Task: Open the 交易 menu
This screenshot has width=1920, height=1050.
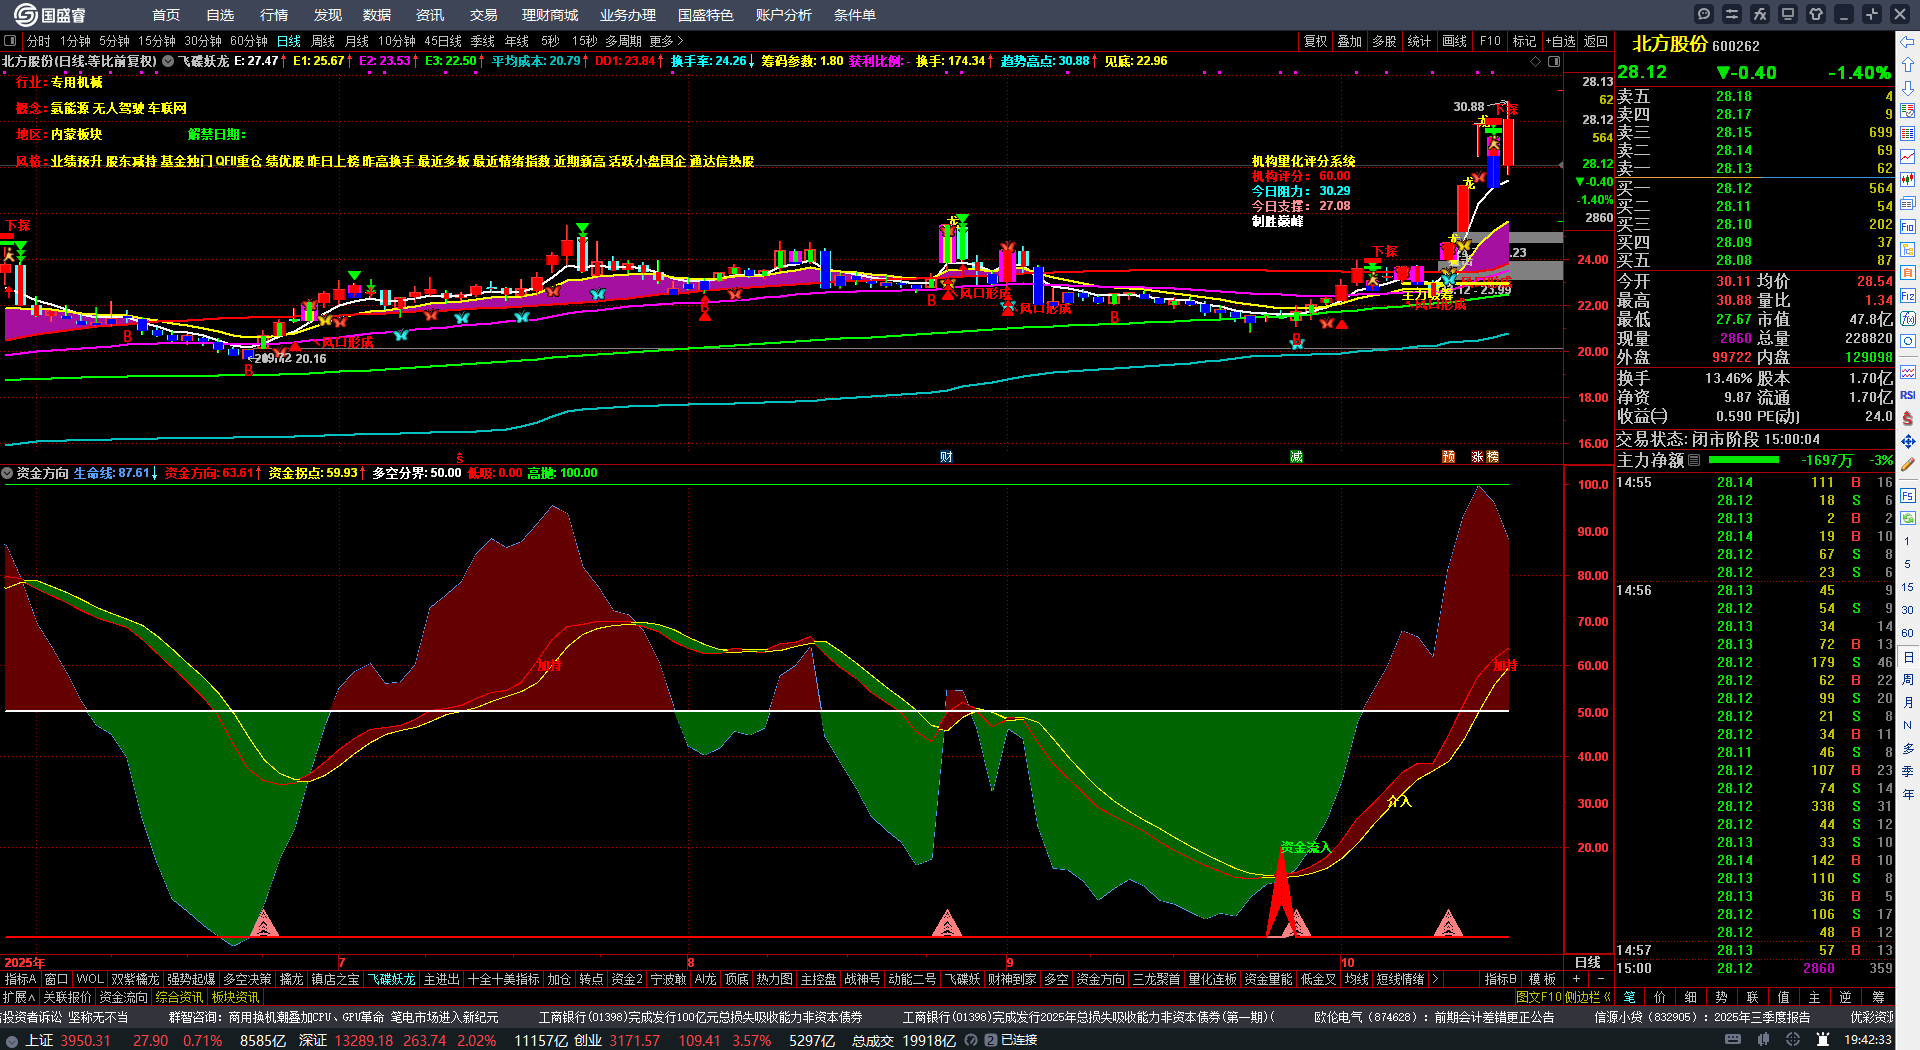Action: pyautogui.click(x=483, y=15)
